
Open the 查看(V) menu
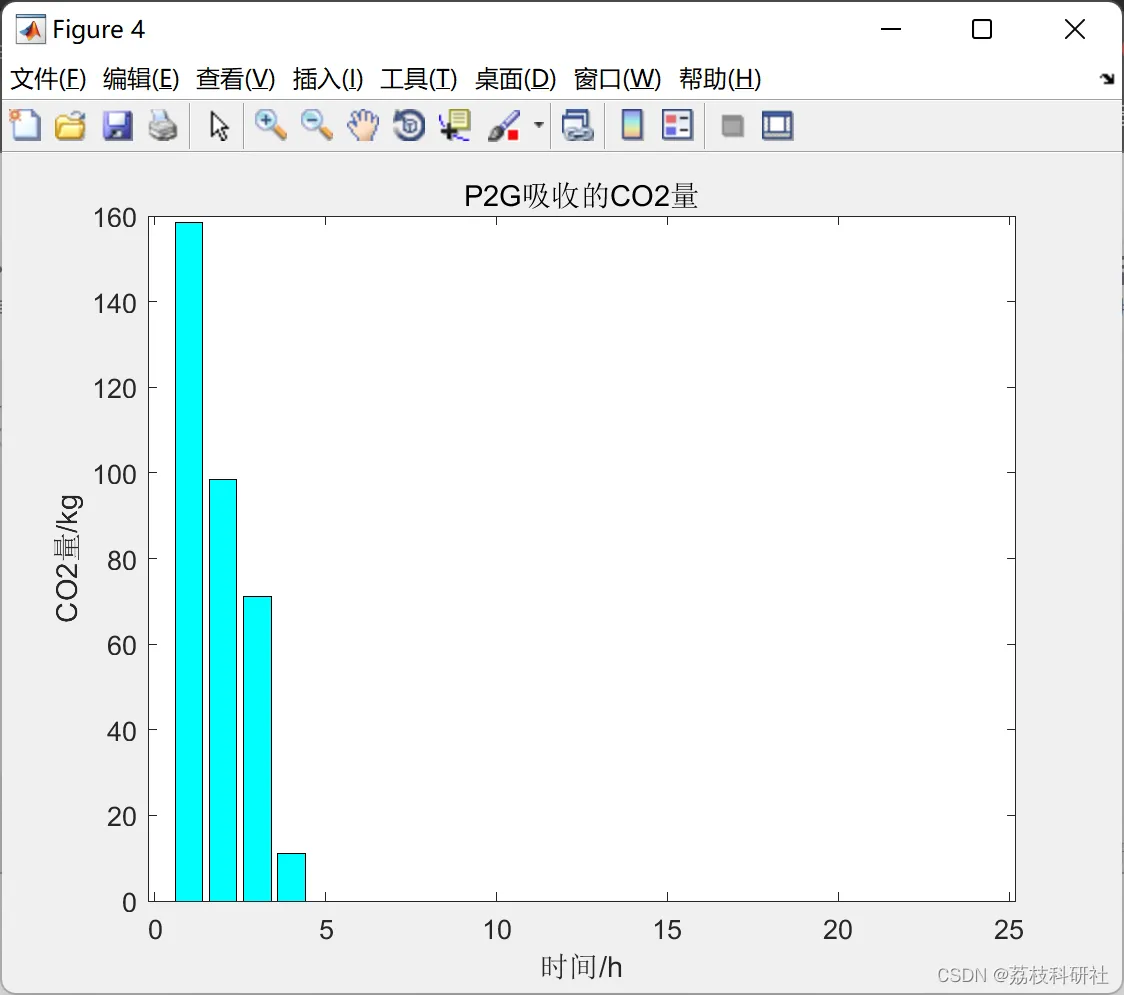pyautogui.click(x=236, y=79)
